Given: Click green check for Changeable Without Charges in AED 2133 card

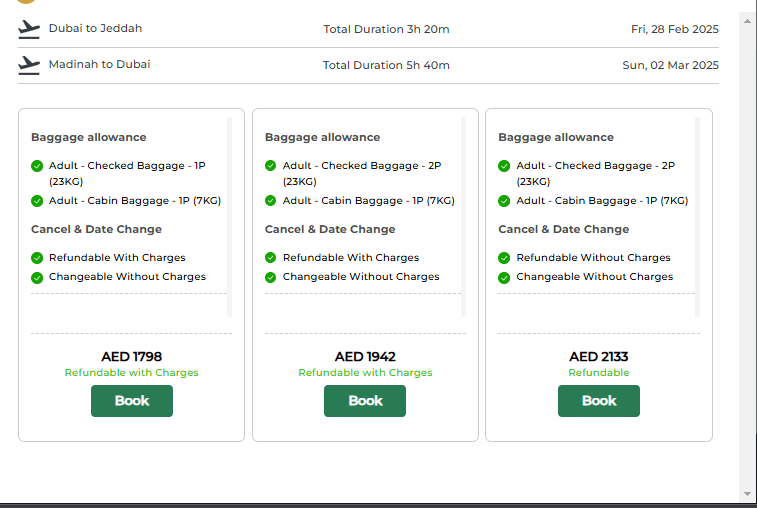Looking at the screenshot, I should (x=505, y=277).
